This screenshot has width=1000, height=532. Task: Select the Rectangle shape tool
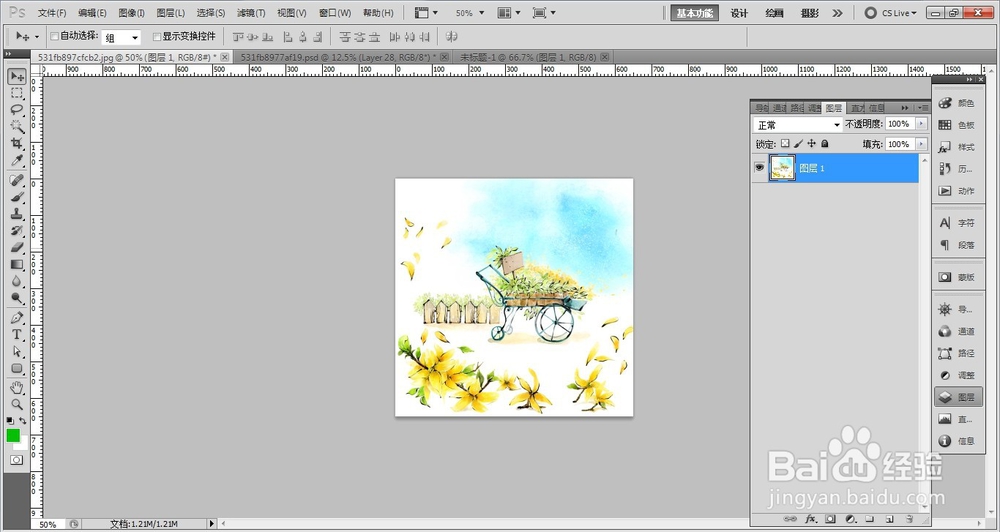tap(17, 368)
